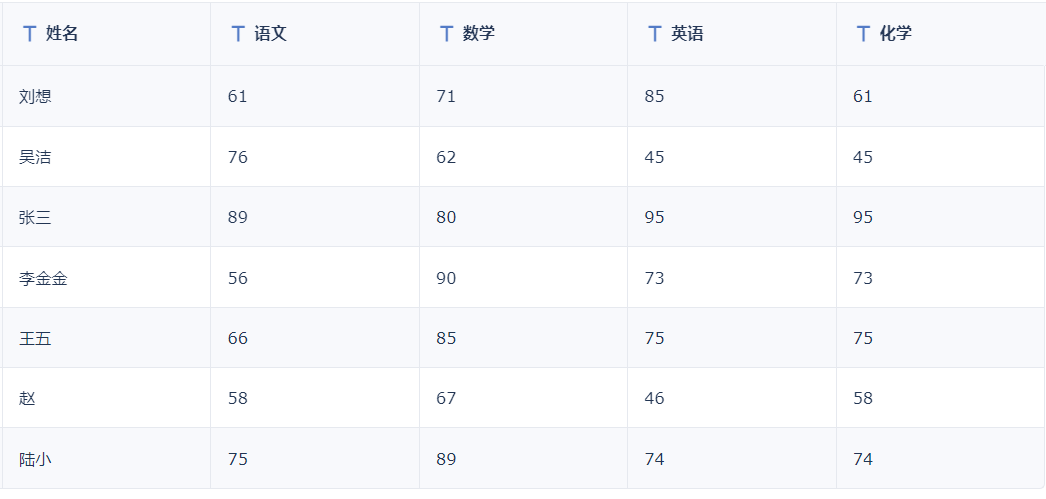Click the text-type icon beside 语文
1046x499 pixels.
pyautogui.click(x=238, y=34)
